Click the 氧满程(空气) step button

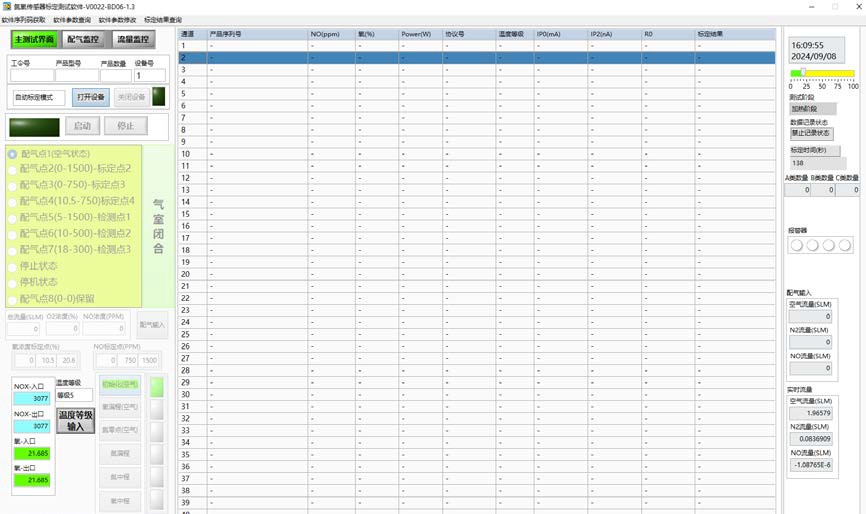120,407
